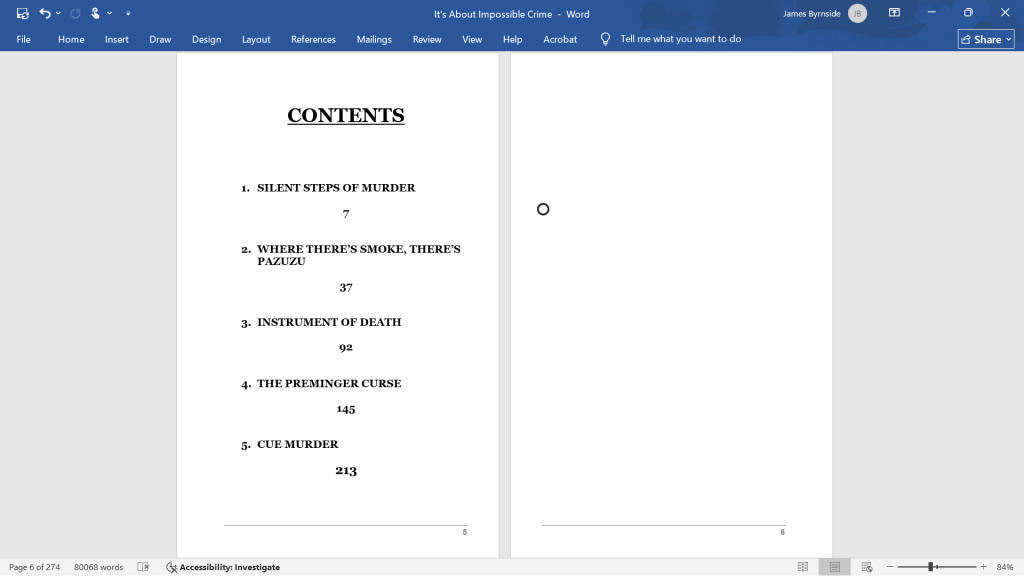Click the Accessibility: Investigate status indicator
Screen dimensions: 1024x576
223,567
